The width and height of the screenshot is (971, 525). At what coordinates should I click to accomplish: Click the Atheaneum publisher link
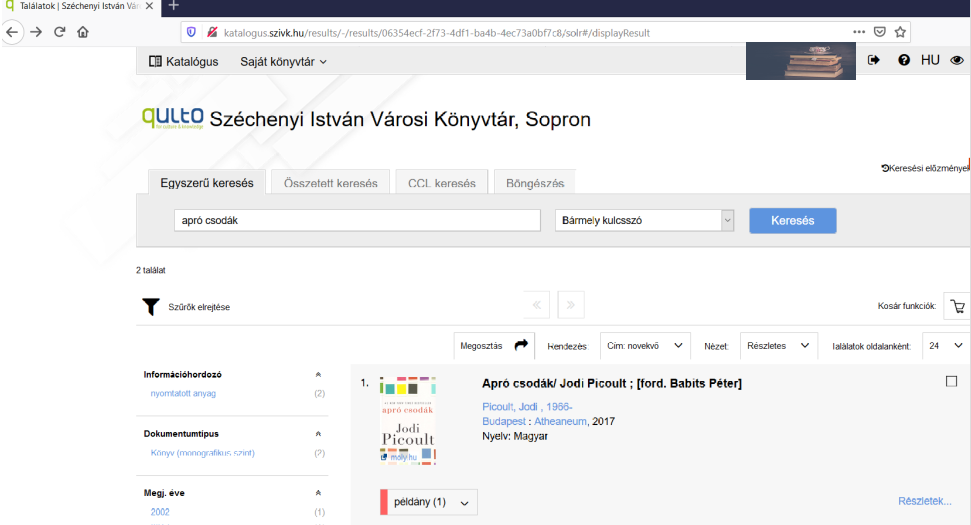(x=560, y=422)
